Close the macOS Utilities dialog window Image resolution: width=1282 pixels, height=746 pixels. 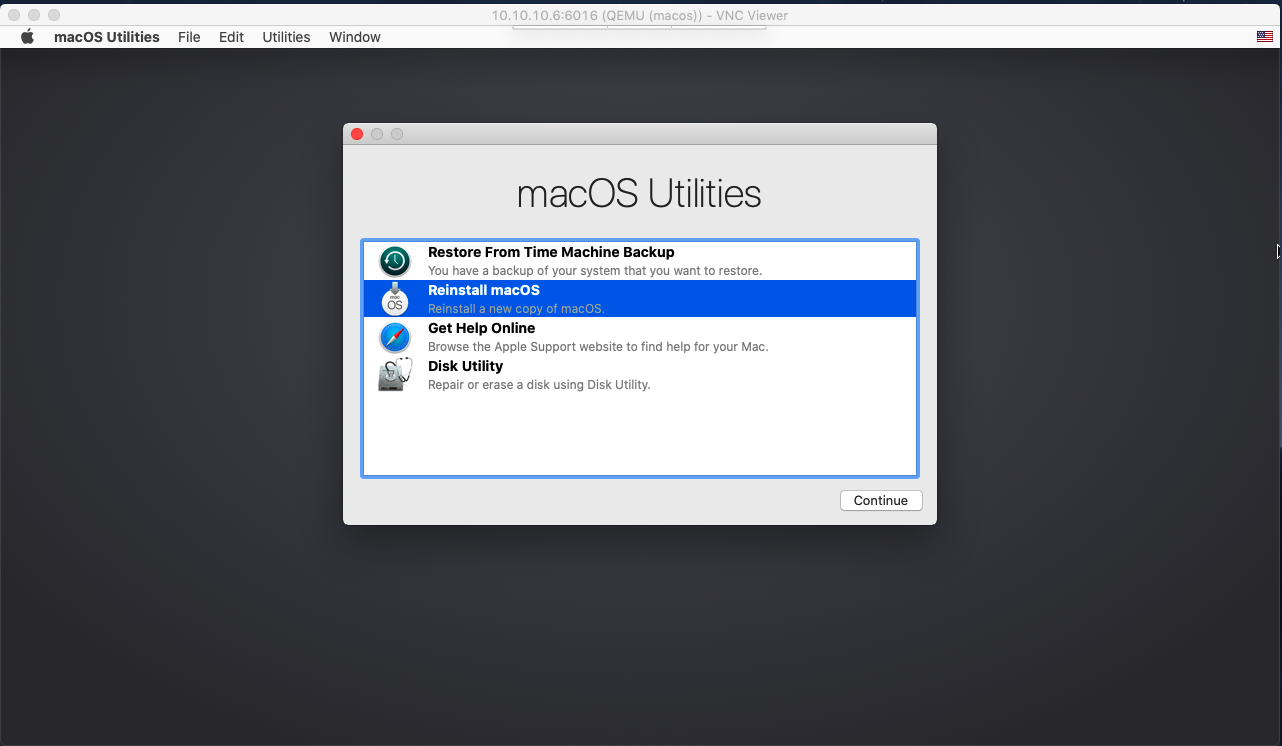357,134
